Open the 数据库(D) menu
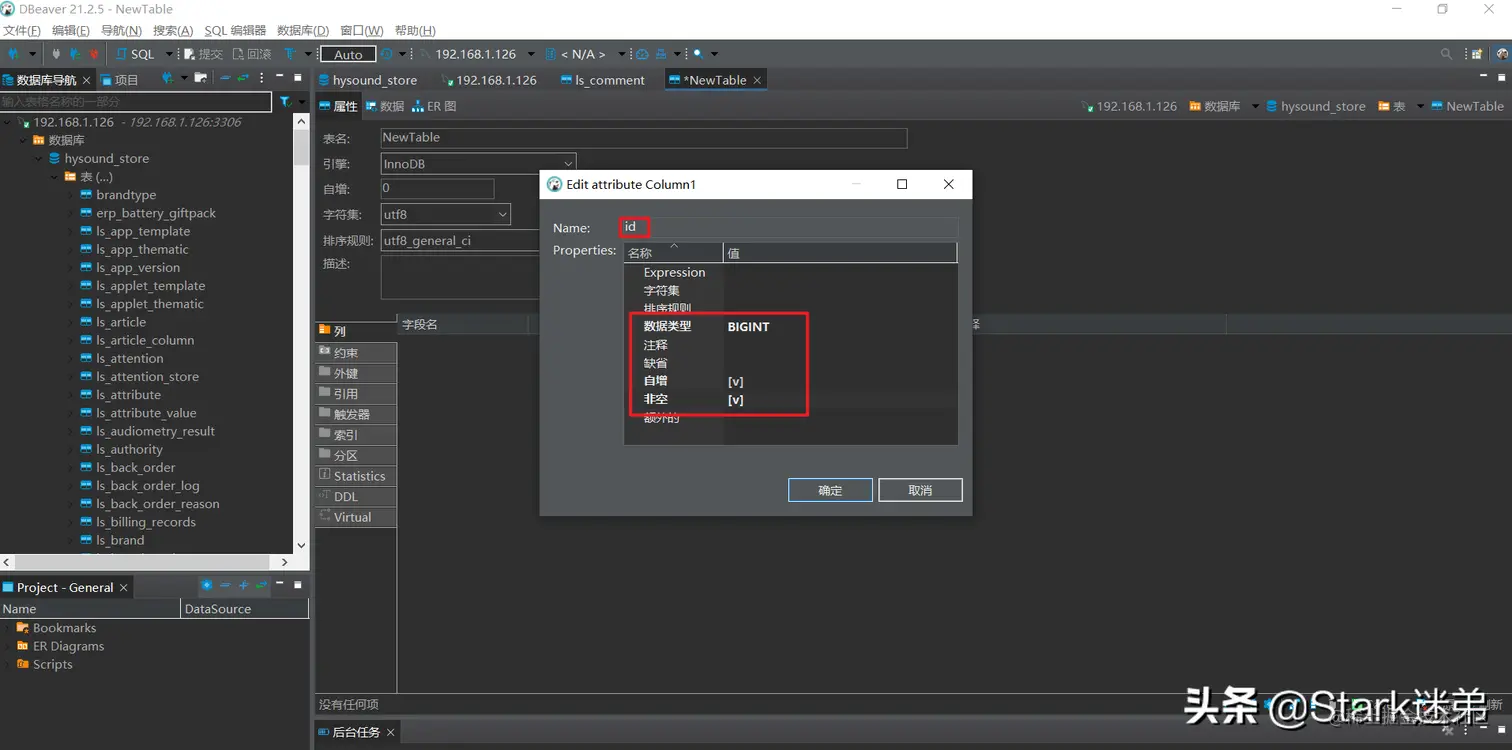 [302, 31]
